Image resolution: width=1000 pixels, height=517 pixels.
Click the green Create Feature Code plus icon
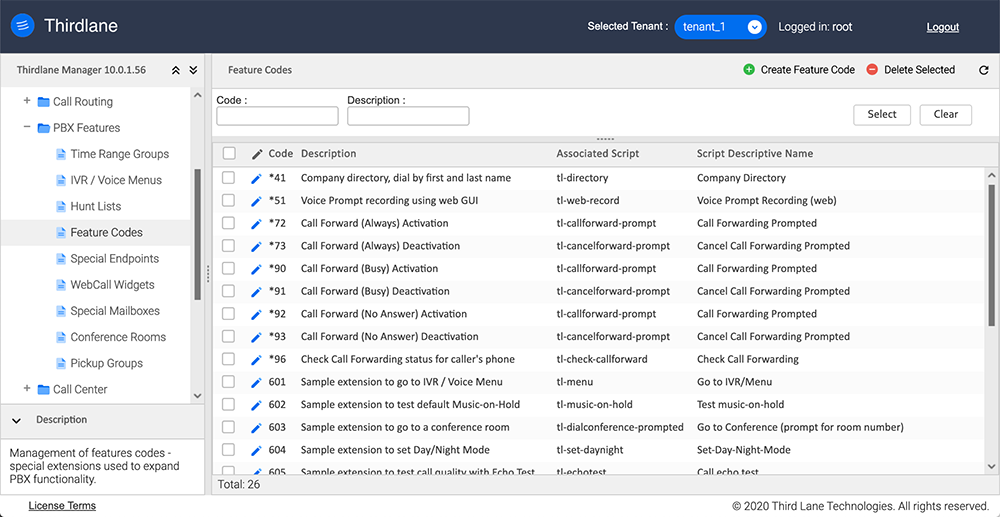pyautogui.click(x=749, y=70)
